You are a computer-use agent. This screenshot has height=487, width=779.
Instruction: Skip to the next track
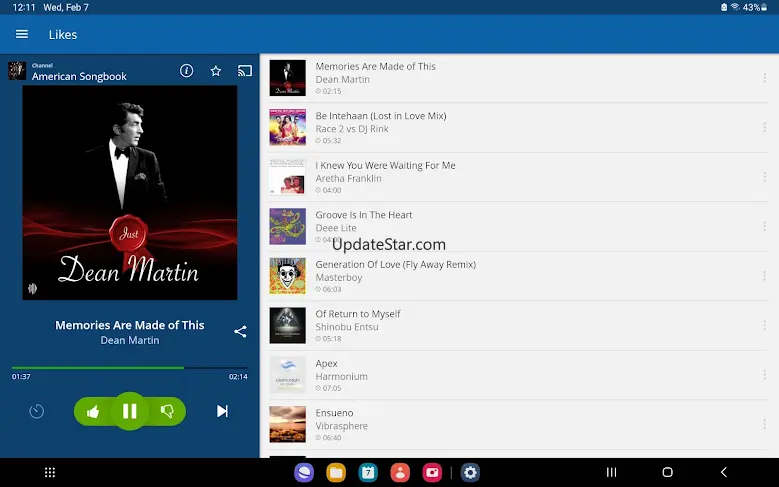pyautogui.click(x=222, y=411)
